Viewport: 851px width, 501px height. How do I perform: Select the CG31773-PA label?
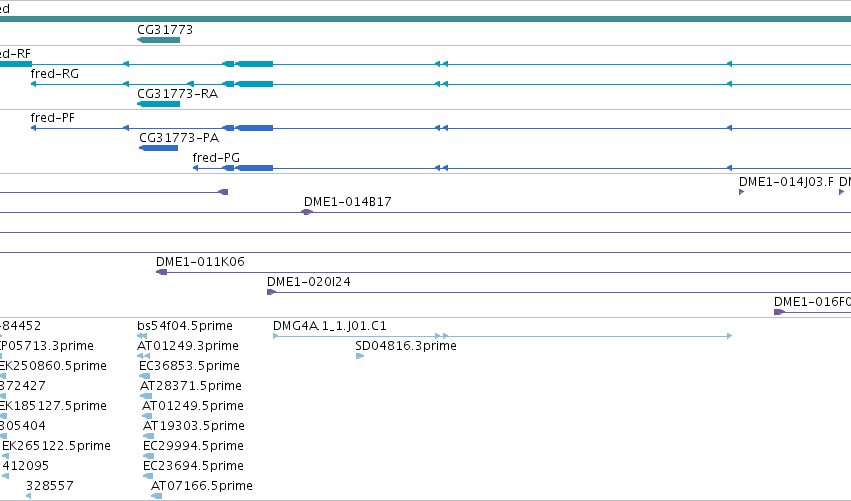click(x=179, y=137)
